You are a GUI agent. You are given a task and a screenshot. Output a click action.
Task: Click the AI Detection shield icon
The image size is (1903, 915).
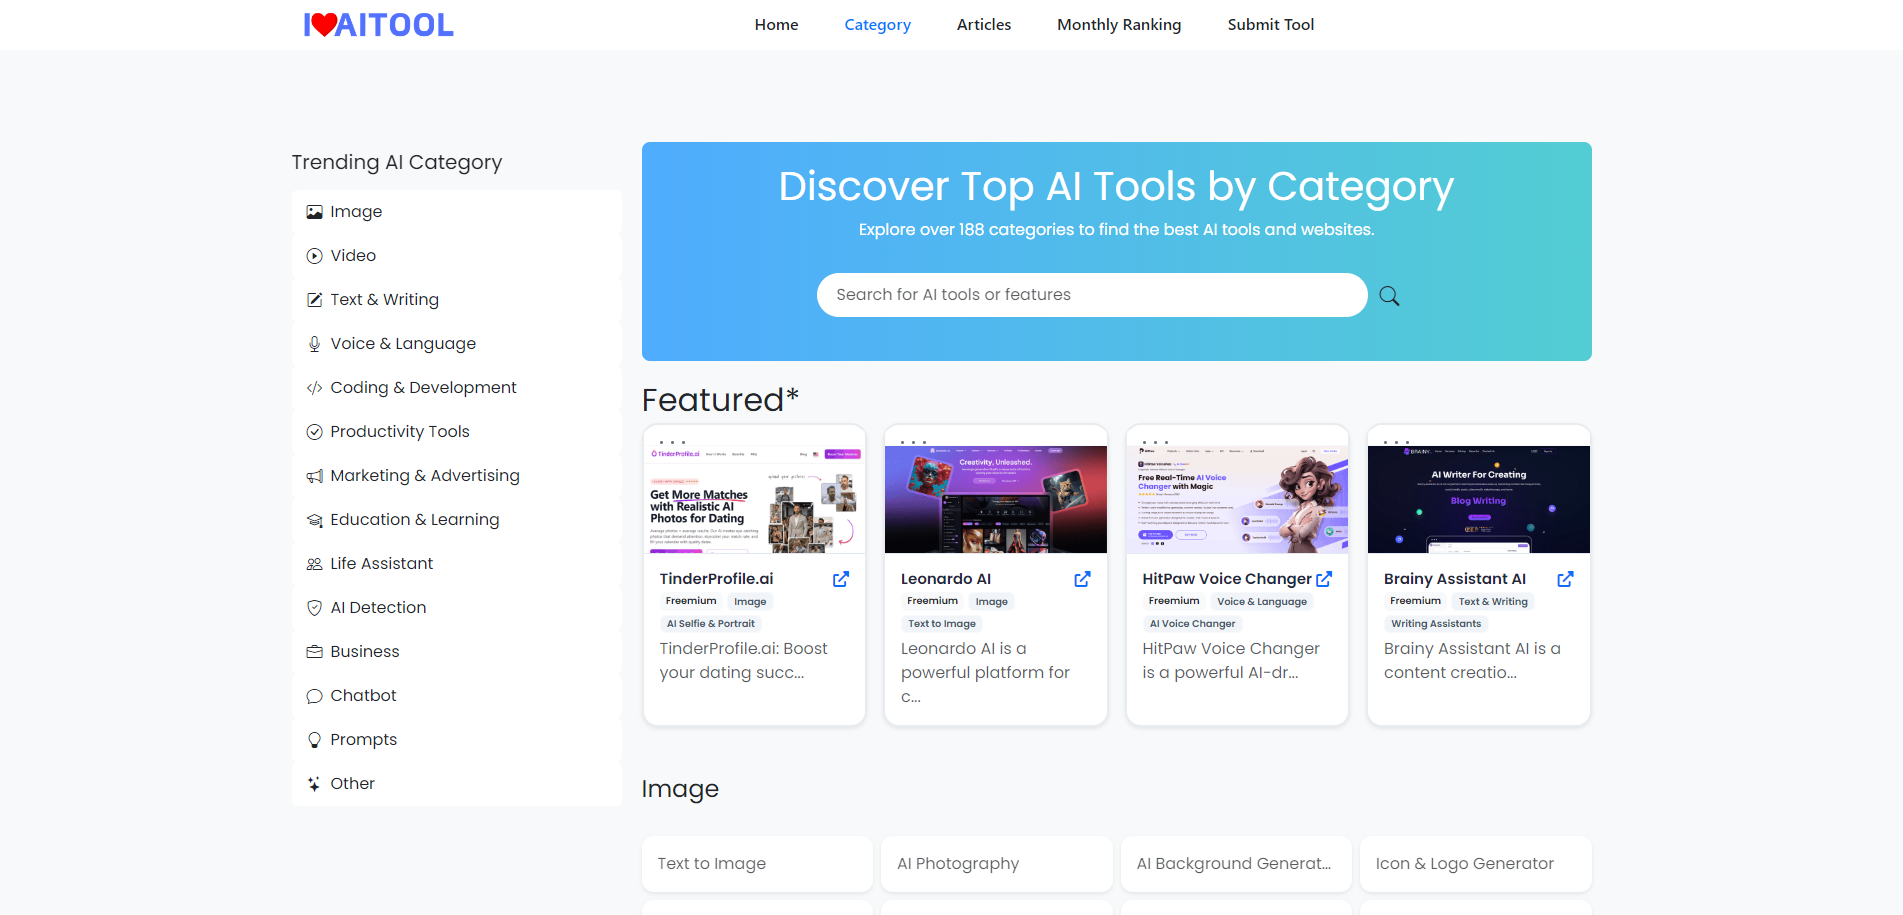point(314,608)
